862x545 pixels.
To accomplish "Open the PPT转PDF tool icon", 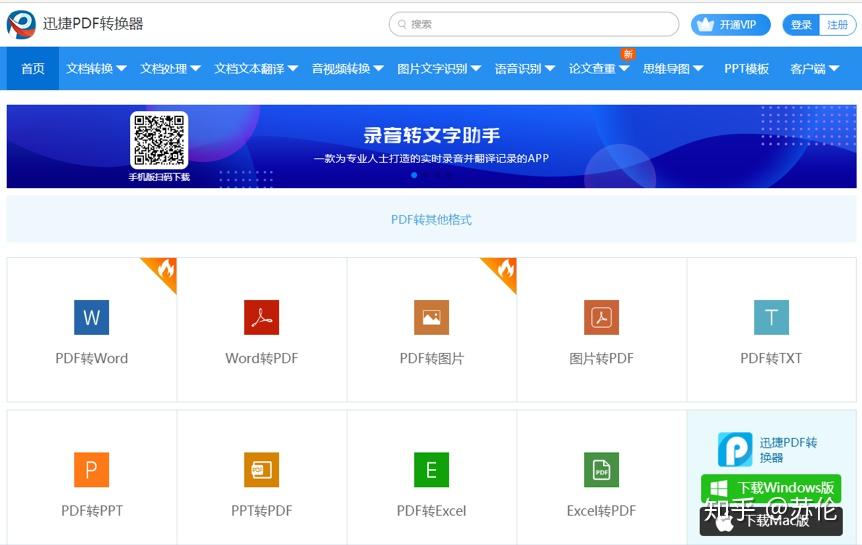I will [262, 470].
